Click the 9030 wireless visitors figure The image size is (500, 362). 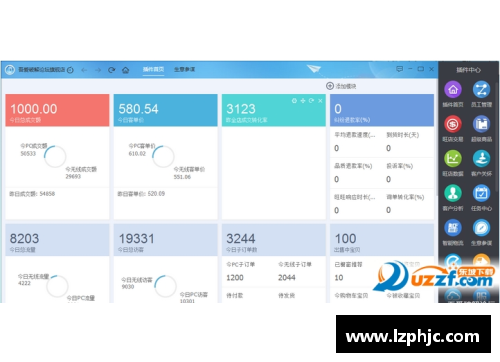tap(128, 287)
